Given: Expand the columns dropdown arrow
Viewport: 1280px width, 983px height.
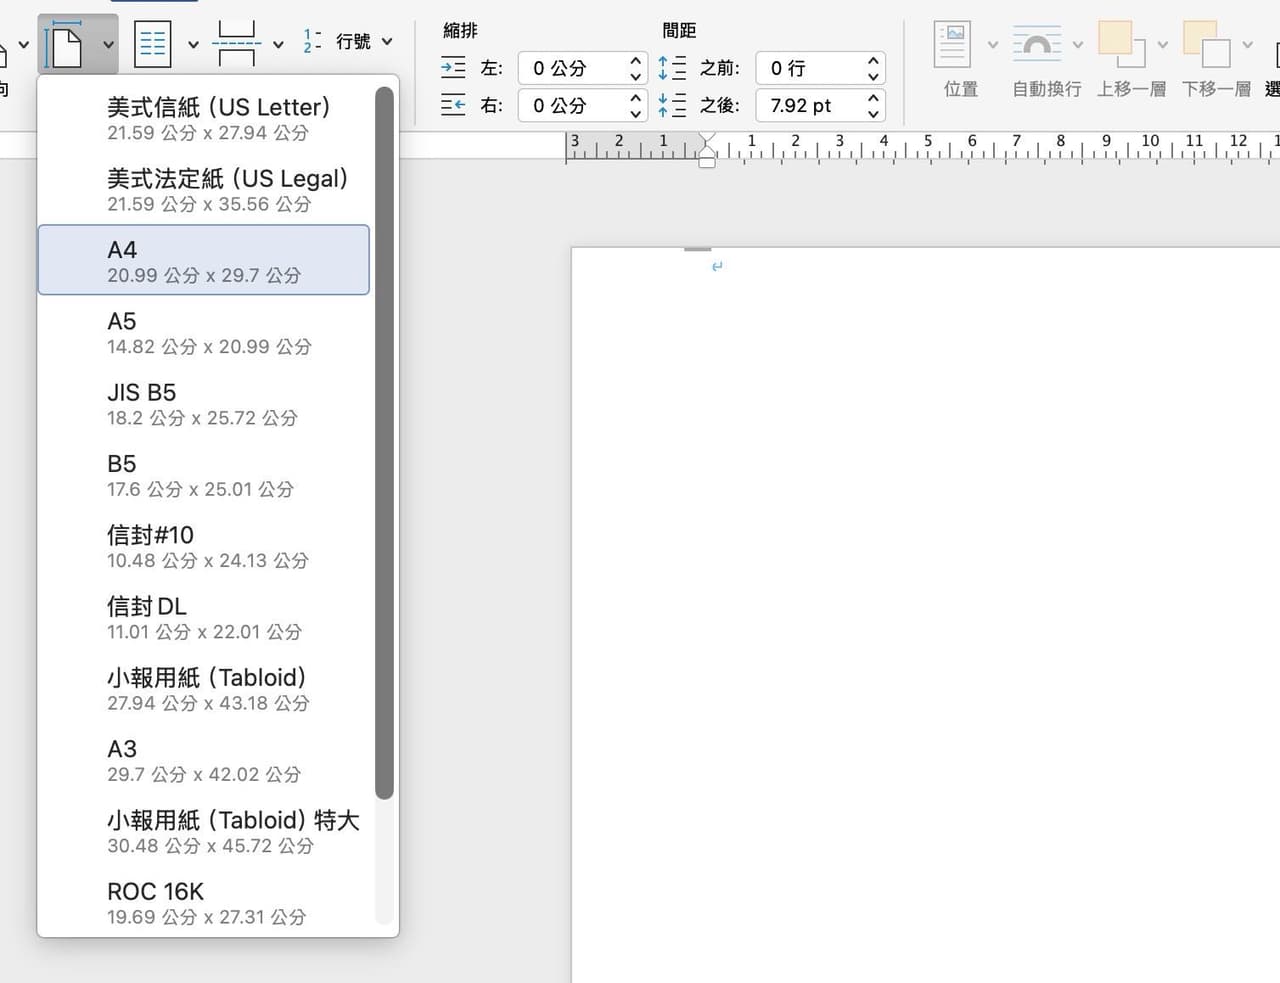Looking at the screenshot, I should [193, 45].
